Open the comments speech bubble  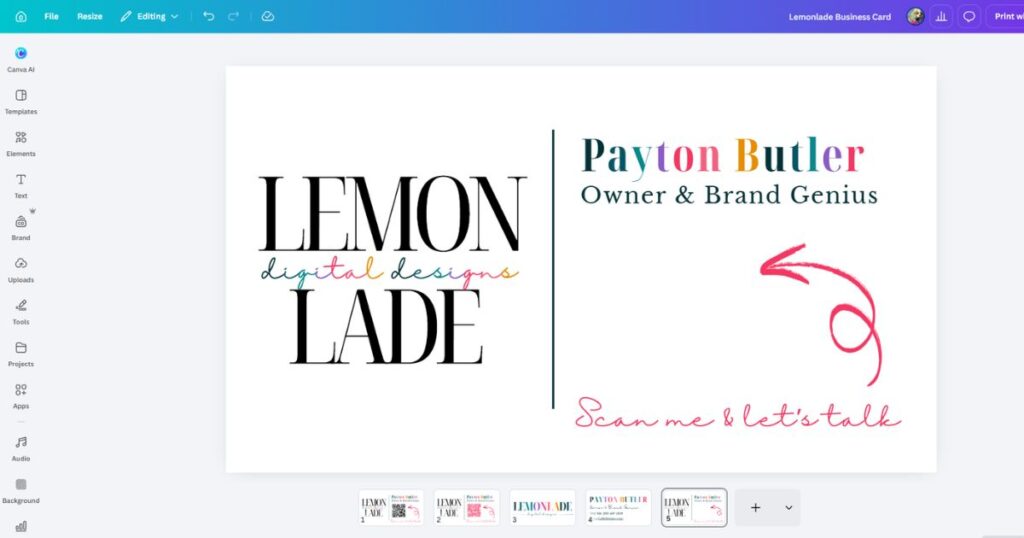969,16
